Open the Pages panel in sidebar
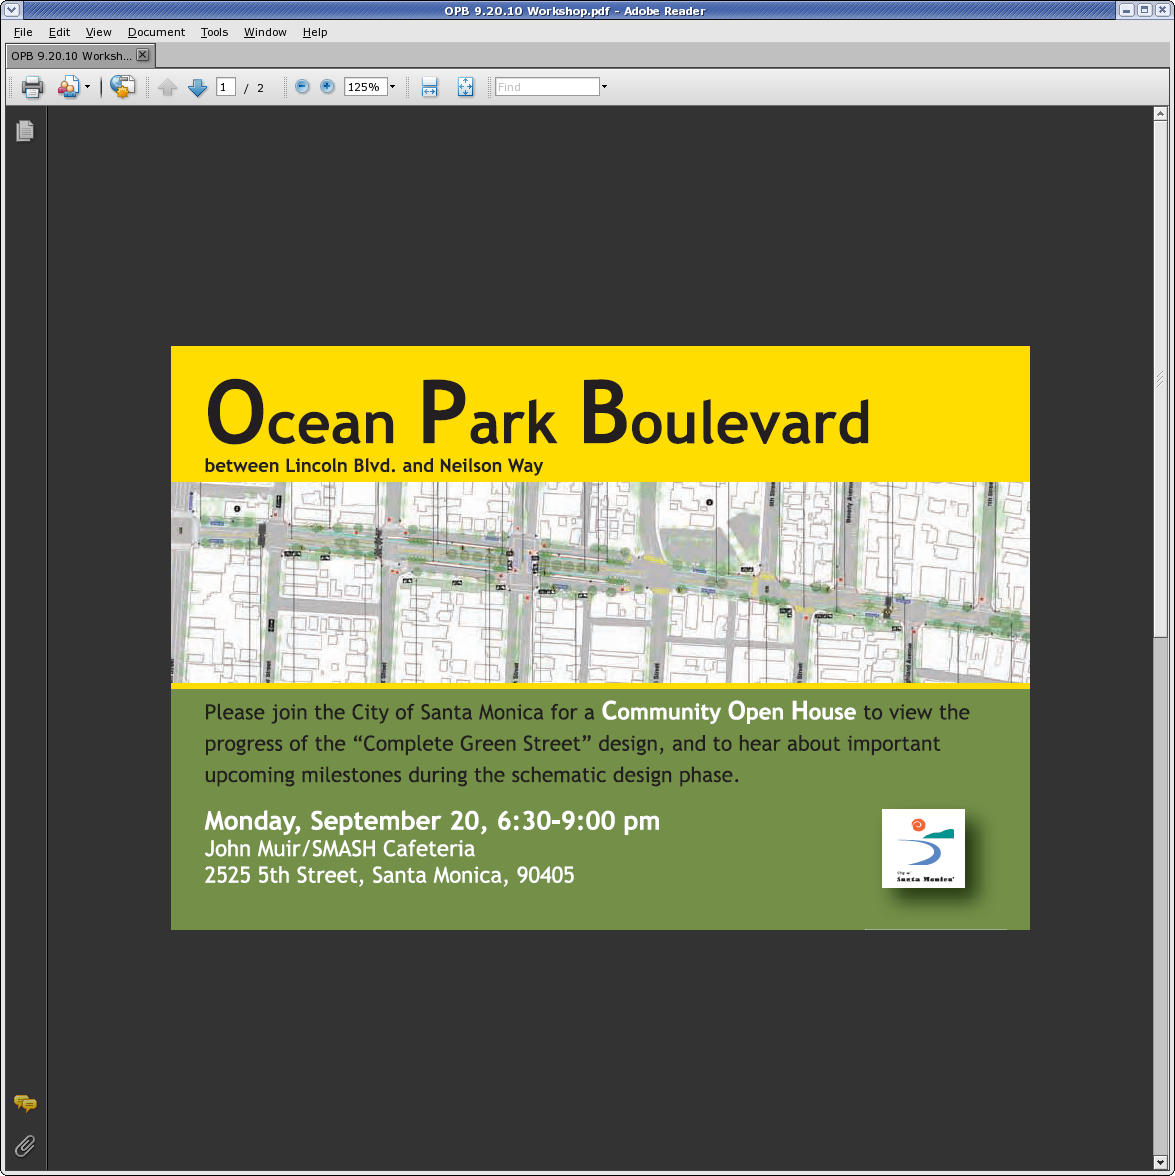Screen dimensions: 1175x1176 pyautogui.click(x=25, y=130)
